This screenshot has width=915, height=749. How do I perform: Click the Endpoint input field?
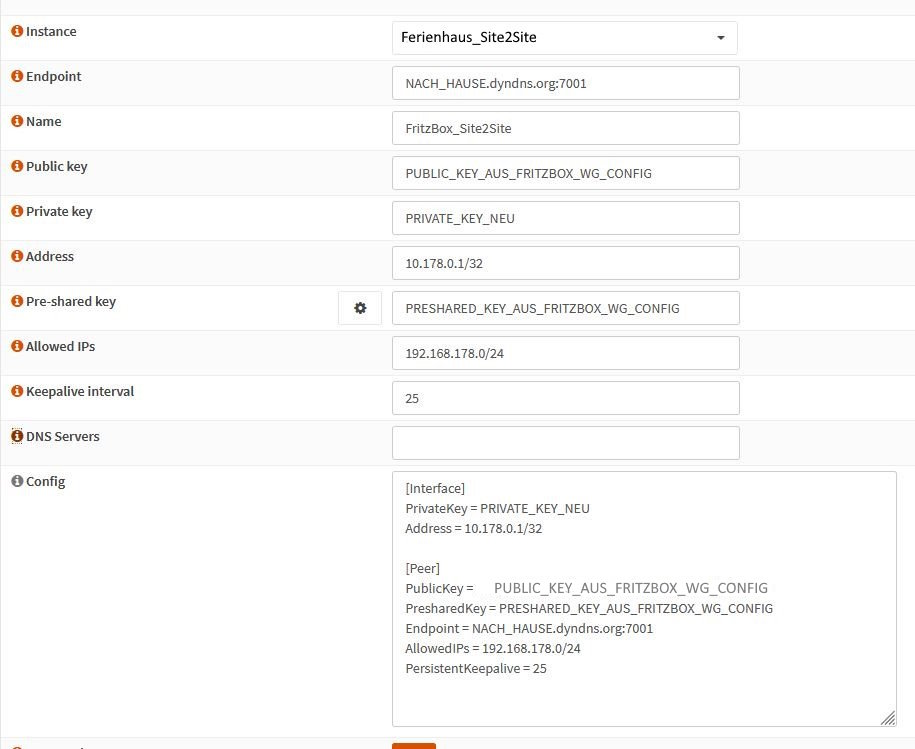[x=565, y=84]
